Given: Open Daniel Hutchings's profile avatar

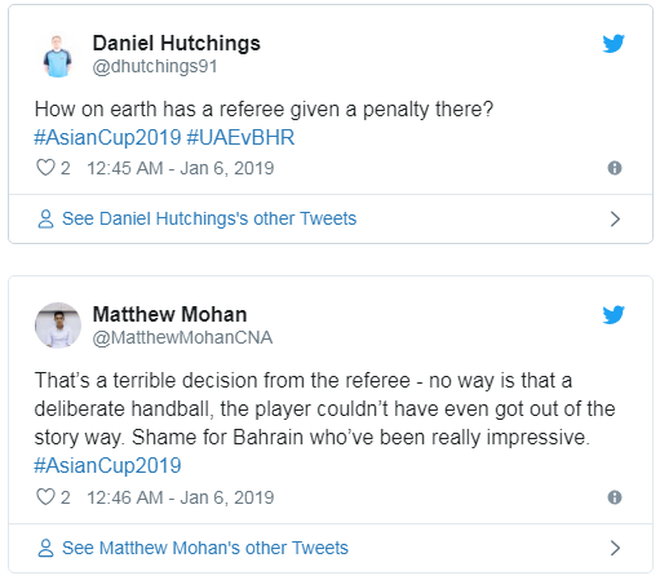Looking at the screenshot, I should pos(58,55).
